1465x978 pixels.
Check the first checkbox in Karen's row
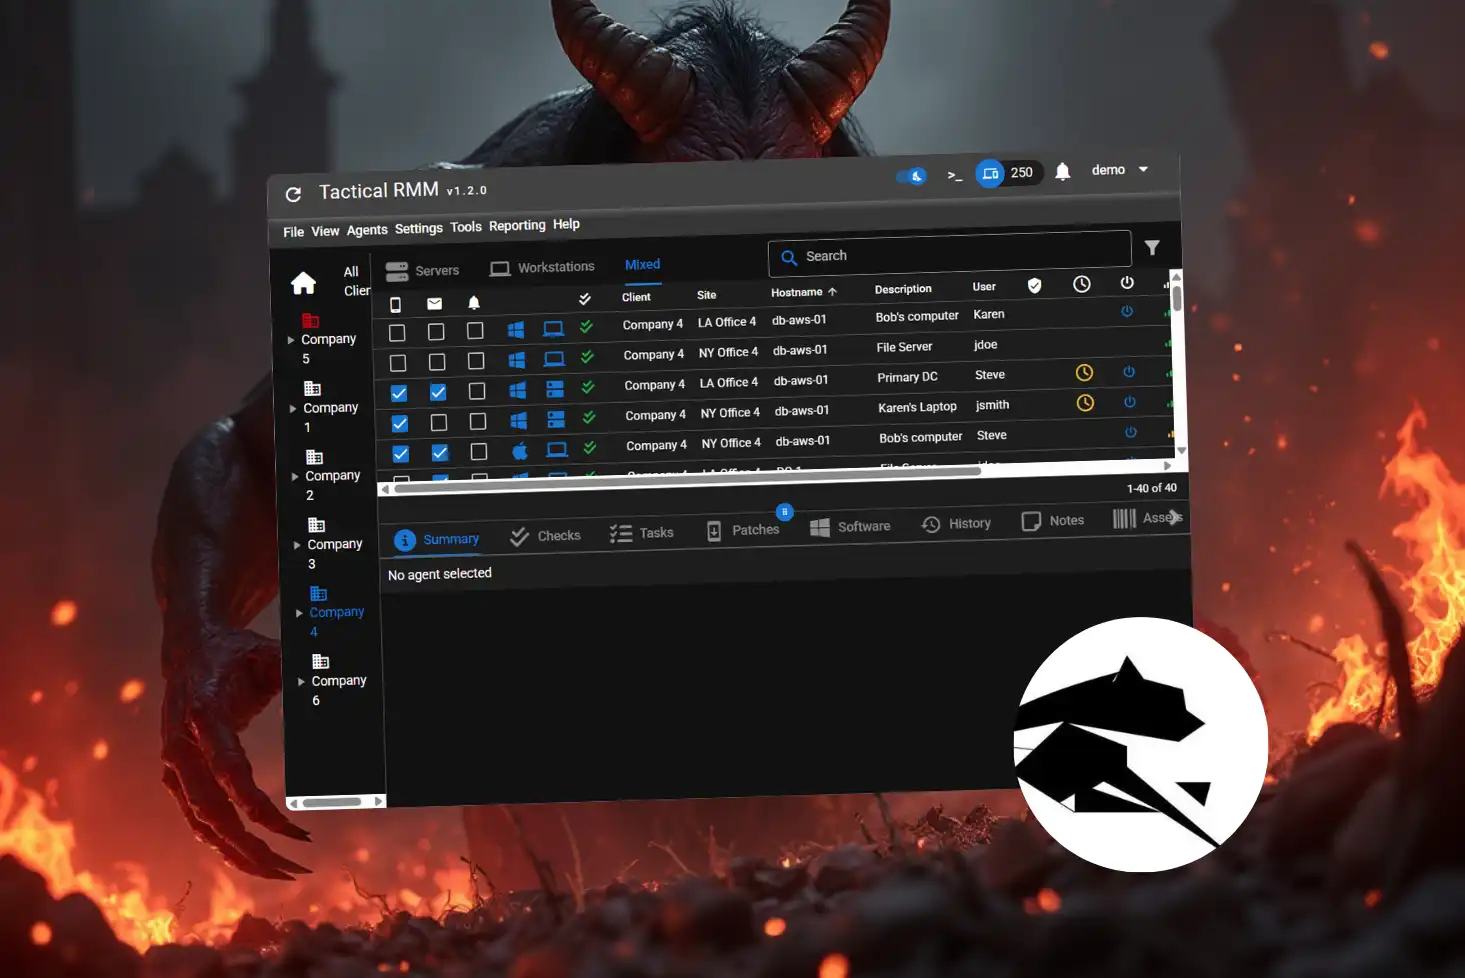click(397, 333)
